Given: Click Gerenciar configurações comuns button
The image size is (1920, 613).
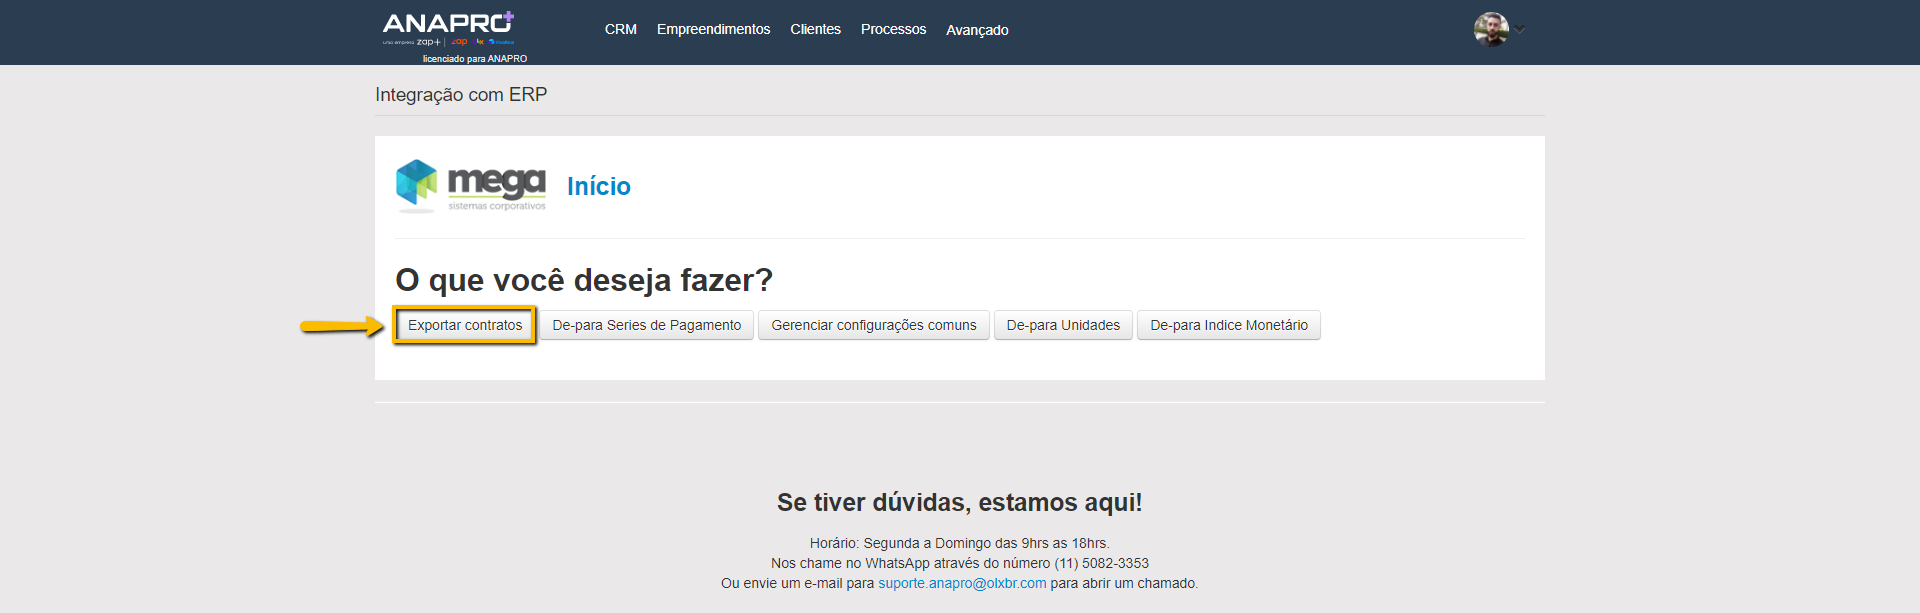Looking at the screenshot, I should (873, 325).
